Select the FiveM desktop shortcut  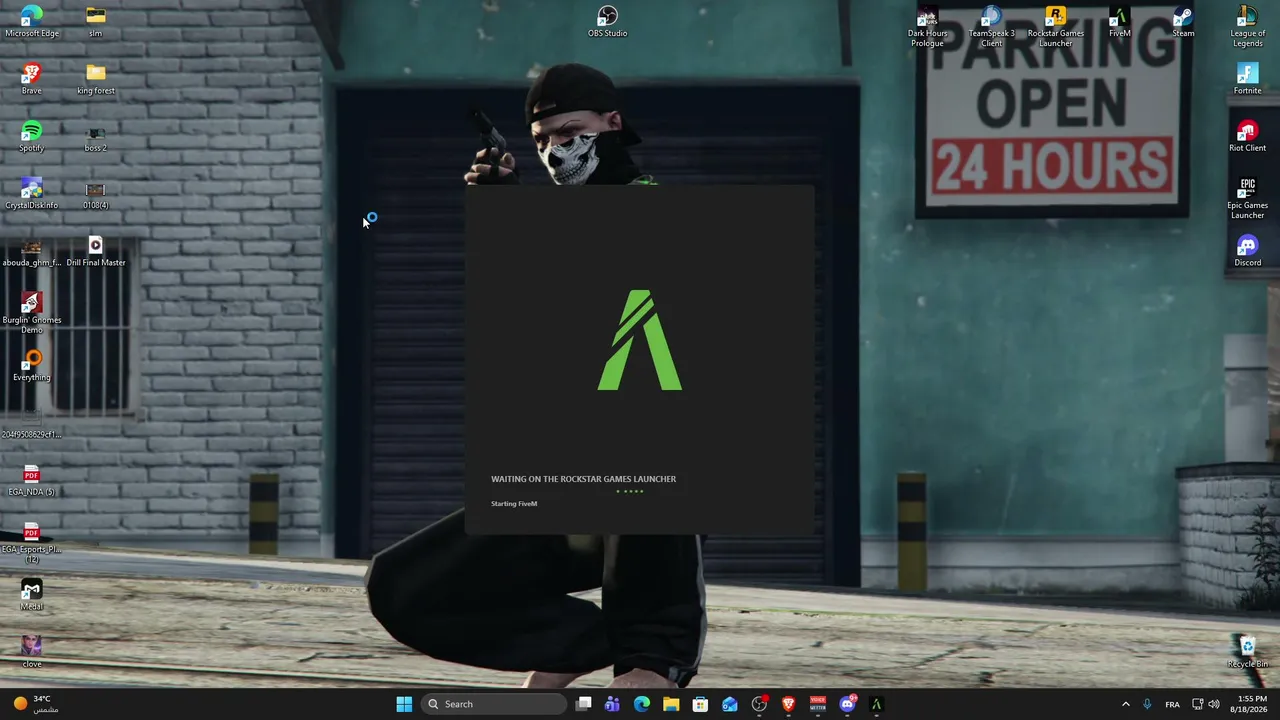coord(1120,22)
